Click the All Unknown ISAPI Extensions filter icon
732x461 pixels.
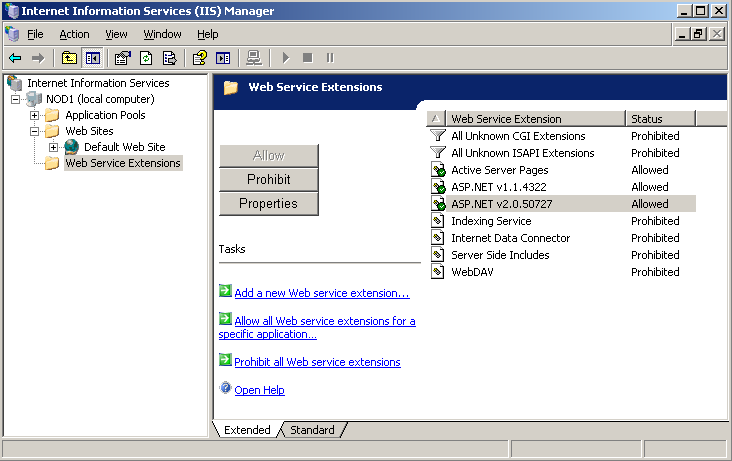[437, 153]
